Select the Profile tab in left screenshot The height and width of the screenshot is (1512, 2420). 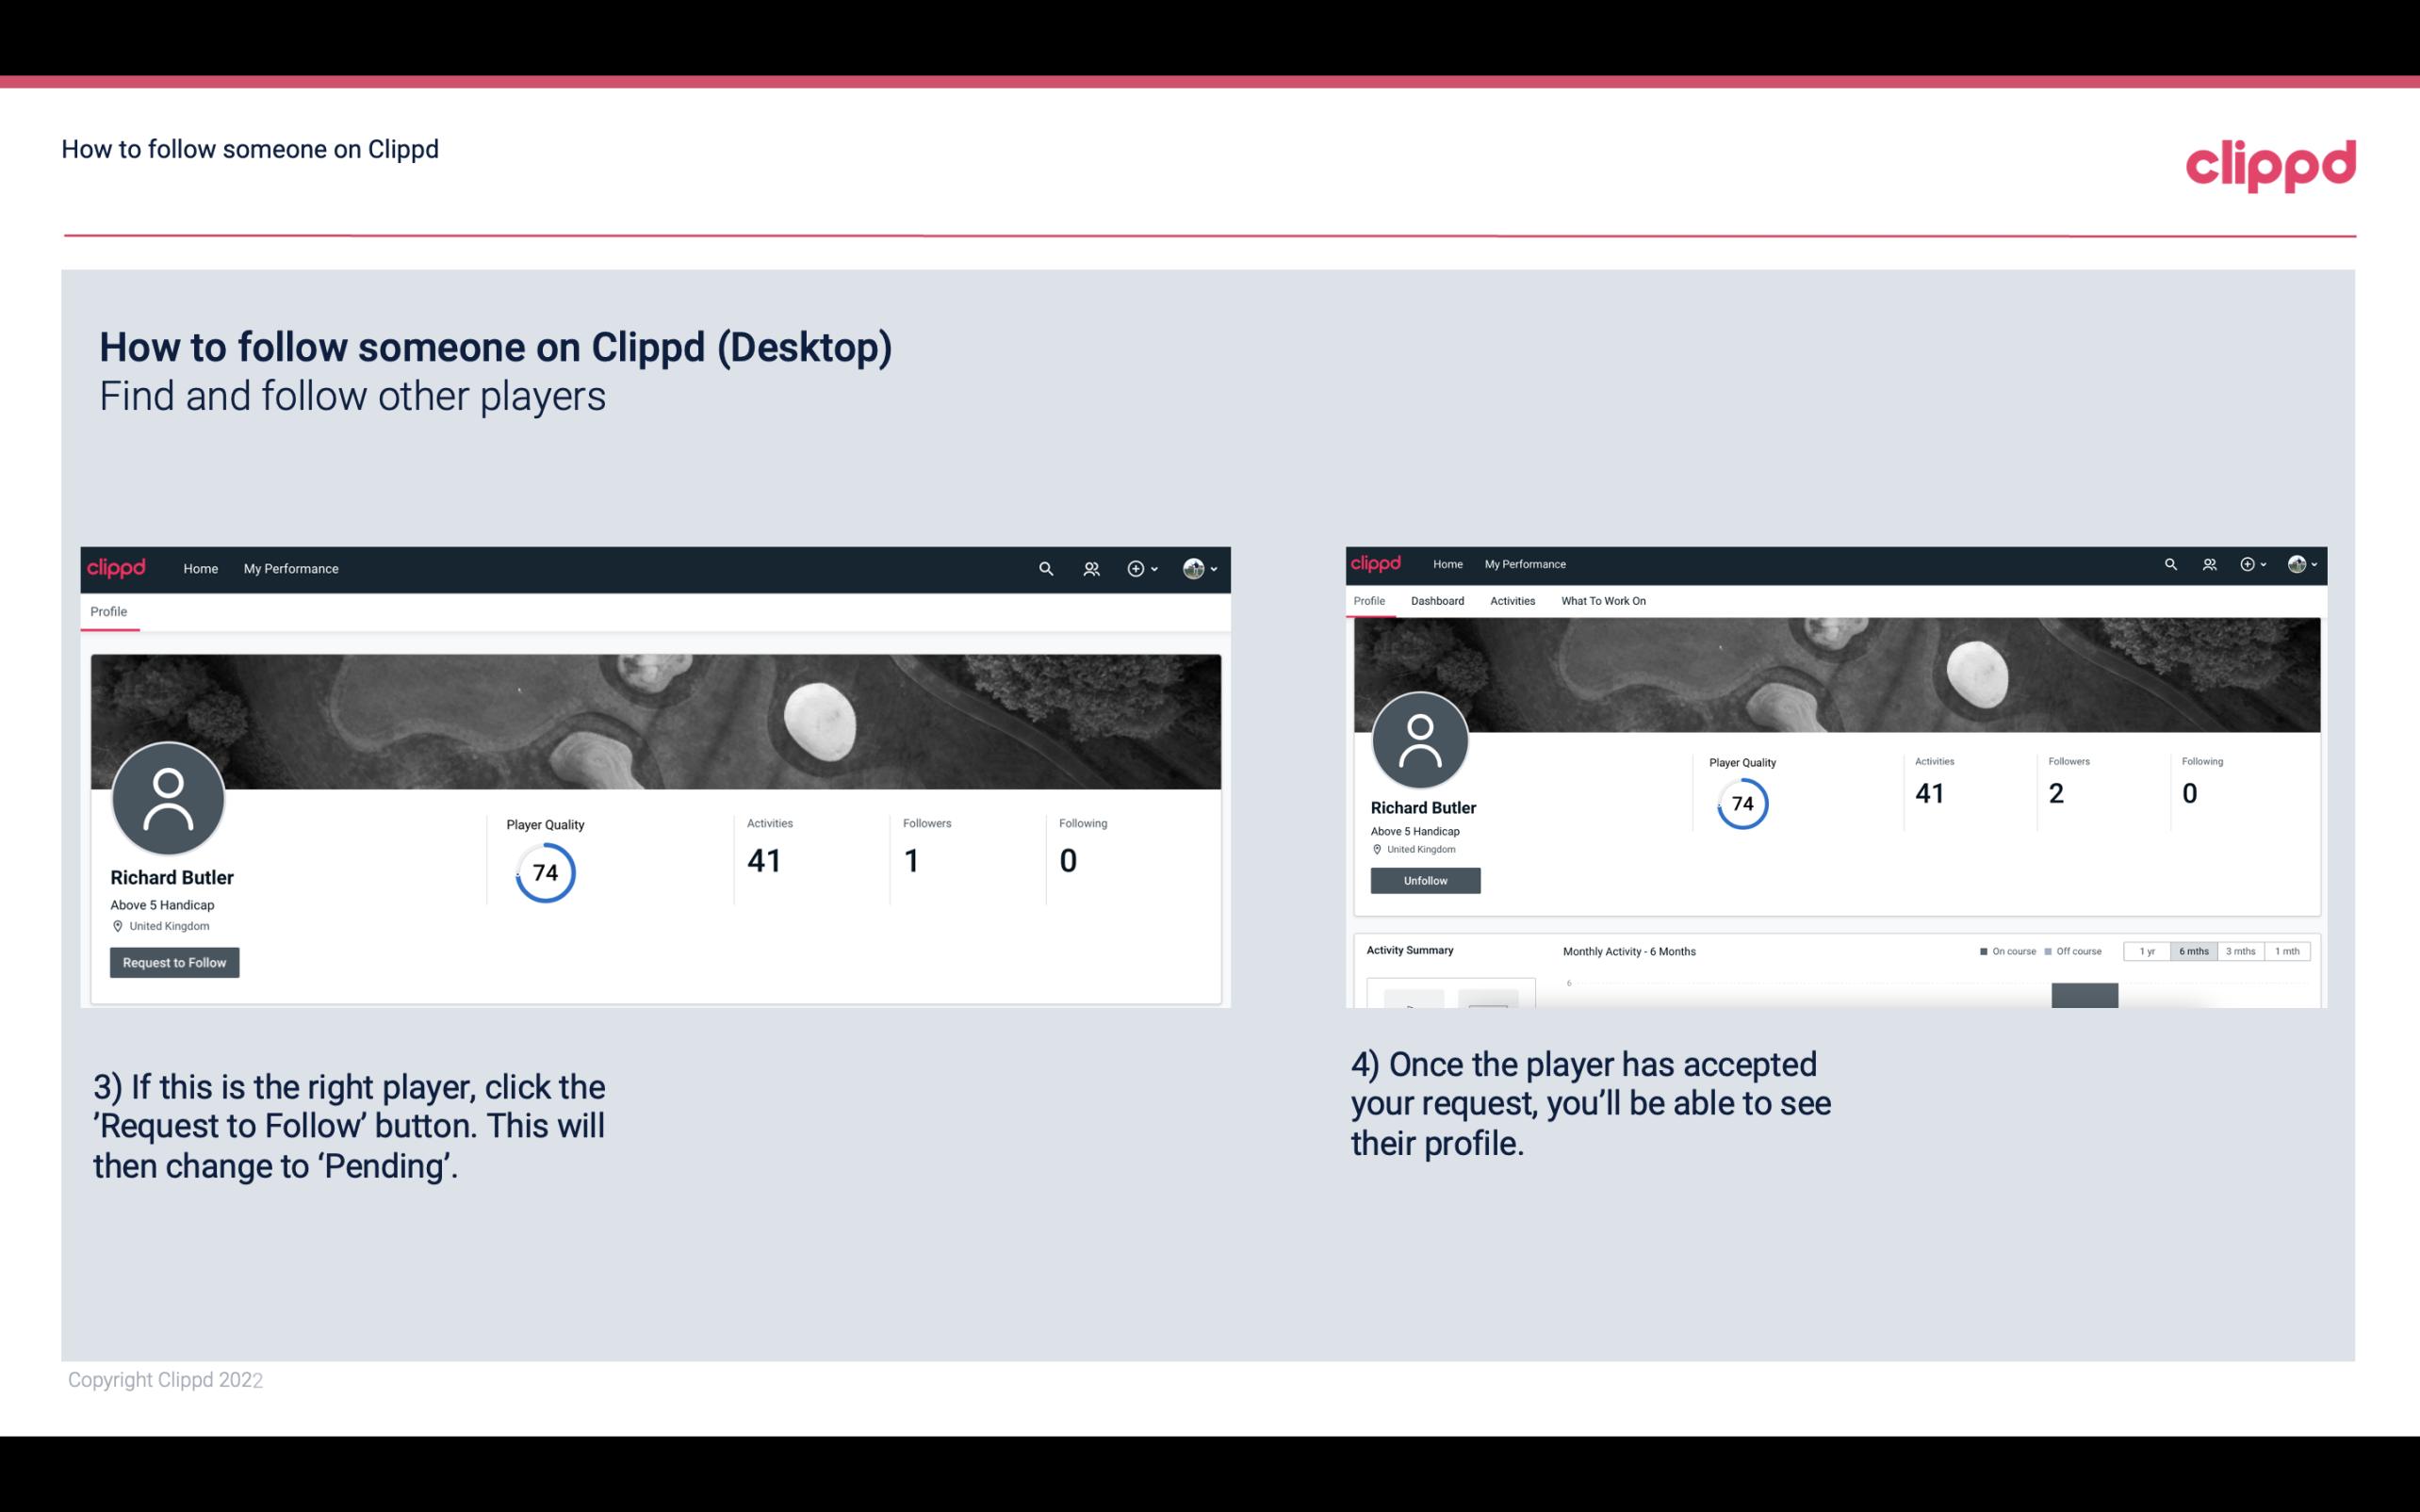(108, 611)
